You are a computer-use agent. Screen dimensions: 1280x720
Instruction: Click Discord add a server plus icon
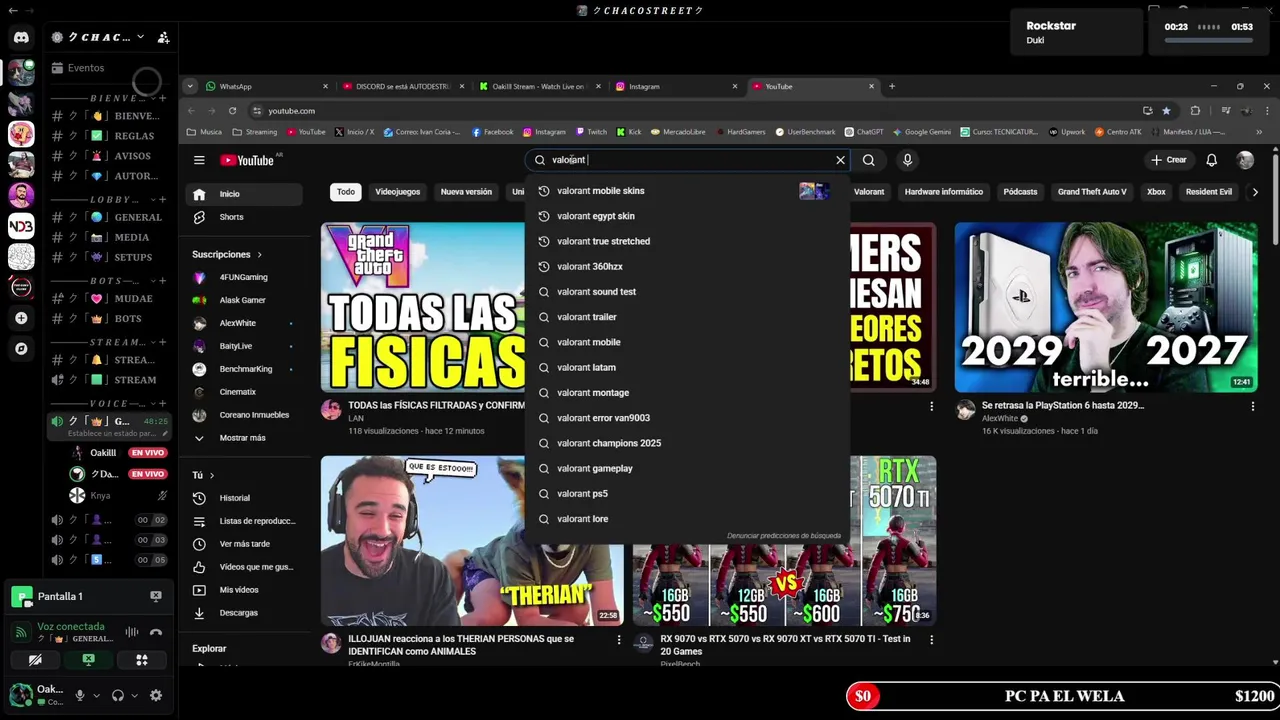click(21, 318)
